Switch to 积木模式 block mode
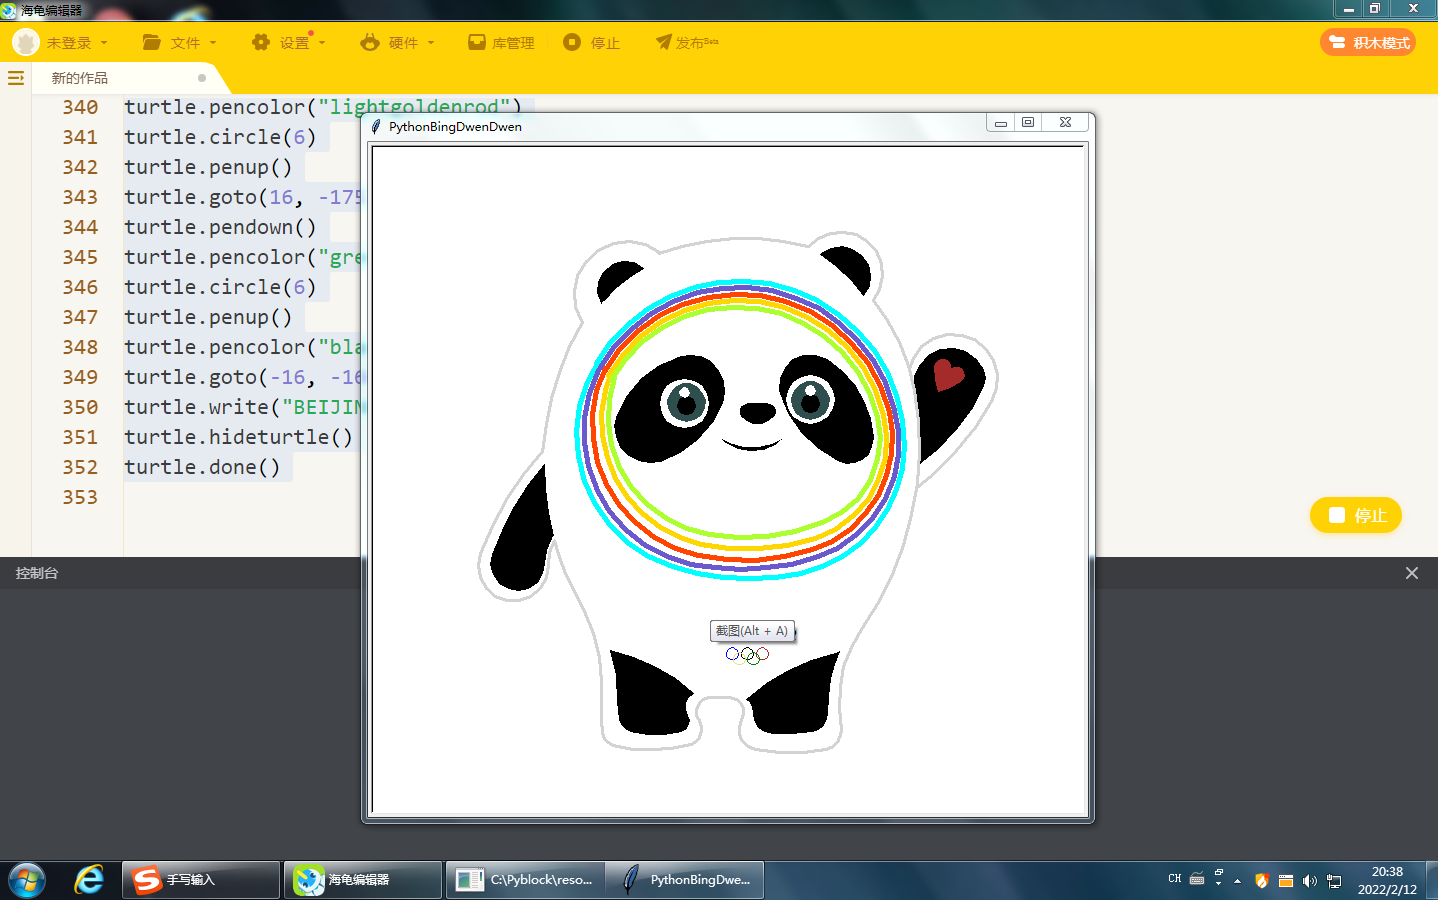 pos(1368,43)
